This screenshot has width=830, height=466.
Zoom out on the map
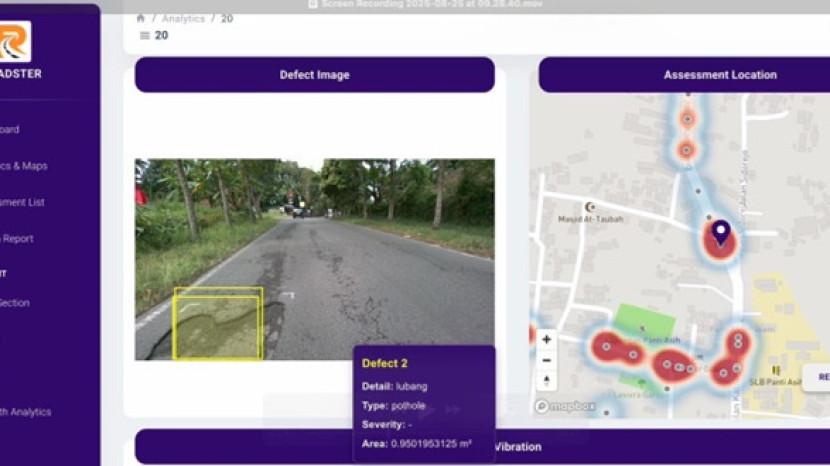pos(546,360)
